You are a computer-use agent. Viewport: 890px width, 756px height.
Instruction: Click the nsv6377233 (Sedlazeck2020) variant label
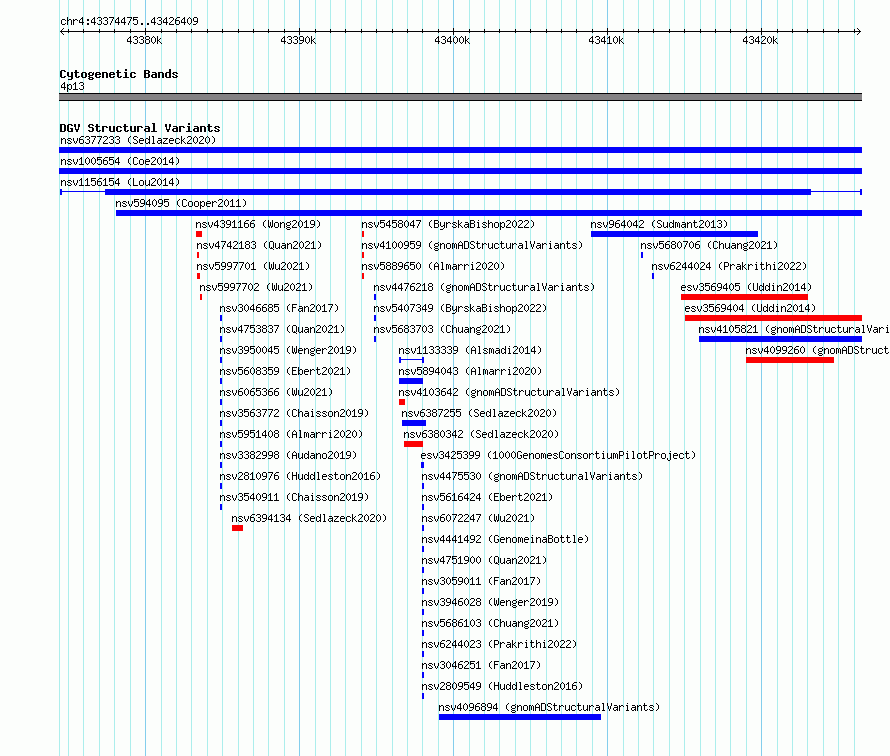(138, 140)
